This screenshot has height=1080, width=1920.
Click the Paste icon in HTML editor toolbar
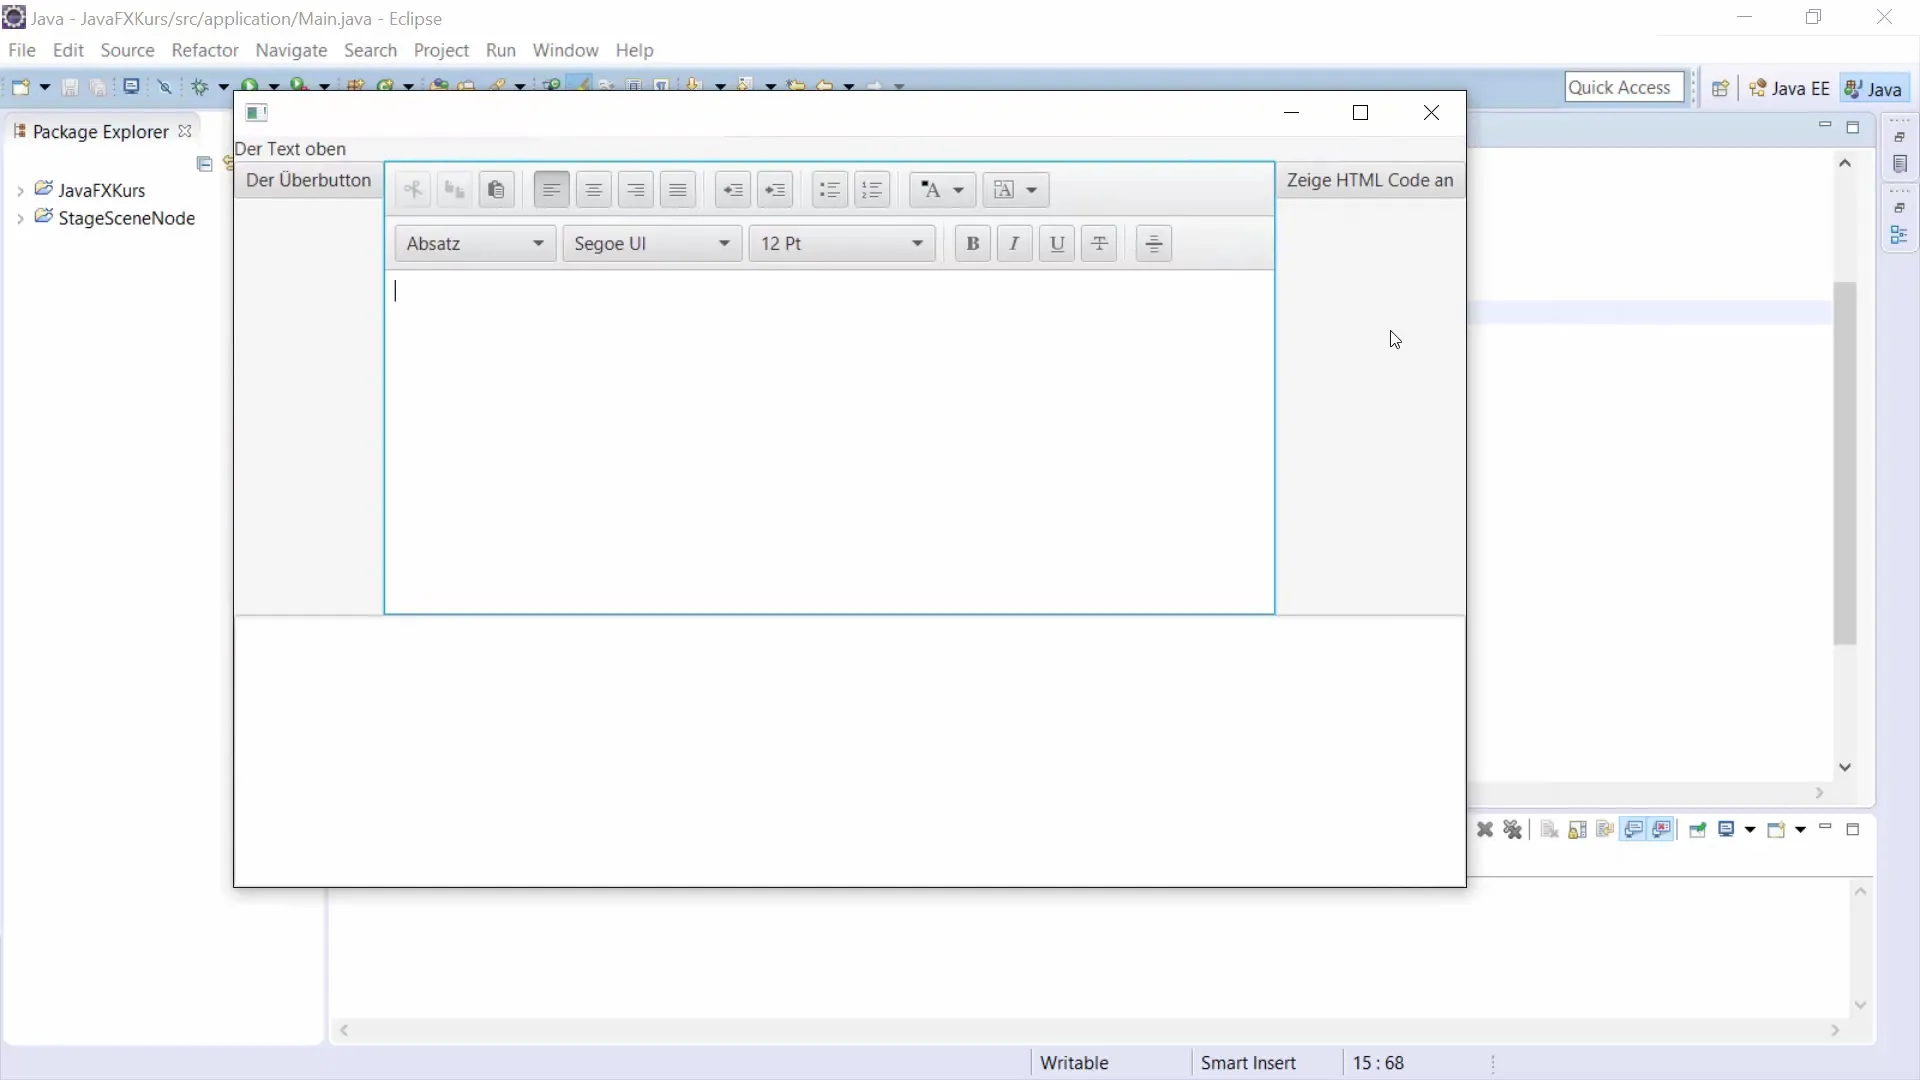pyautogui.click(x=496, y=190)
